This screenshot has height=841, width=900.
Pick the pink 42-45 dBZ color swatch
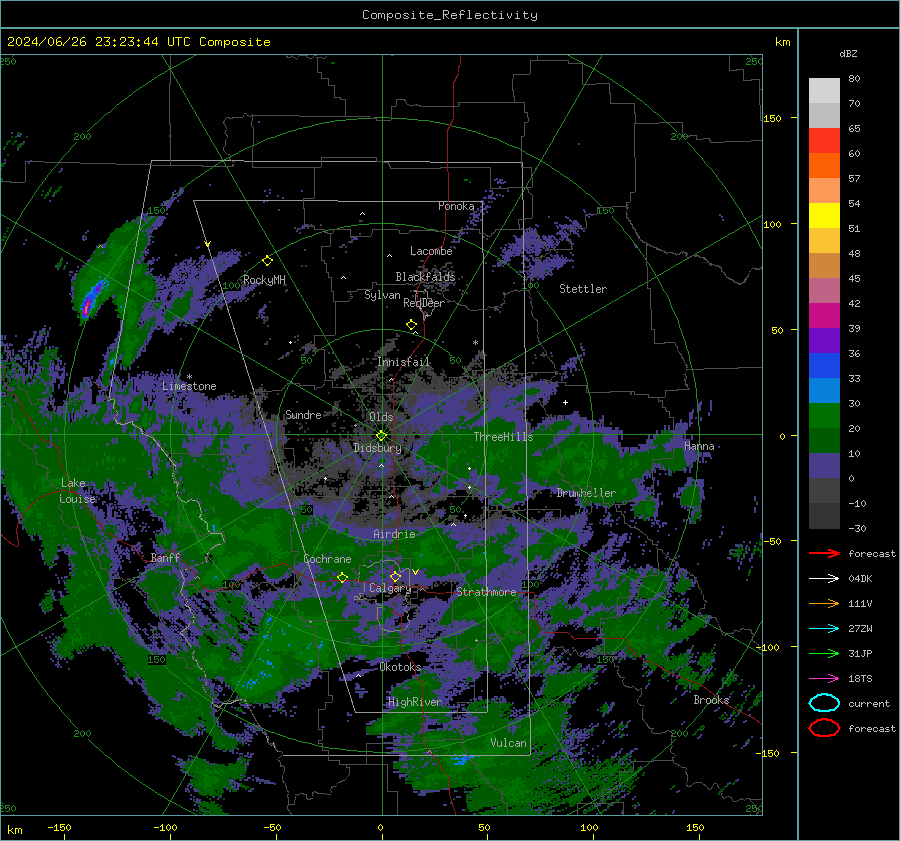coord(824,290)
